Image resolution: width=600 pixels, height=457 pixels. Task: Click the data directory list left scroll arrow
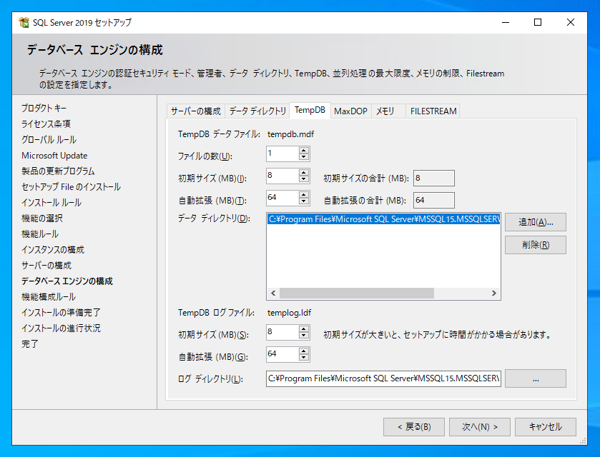(x=273, y=293)
